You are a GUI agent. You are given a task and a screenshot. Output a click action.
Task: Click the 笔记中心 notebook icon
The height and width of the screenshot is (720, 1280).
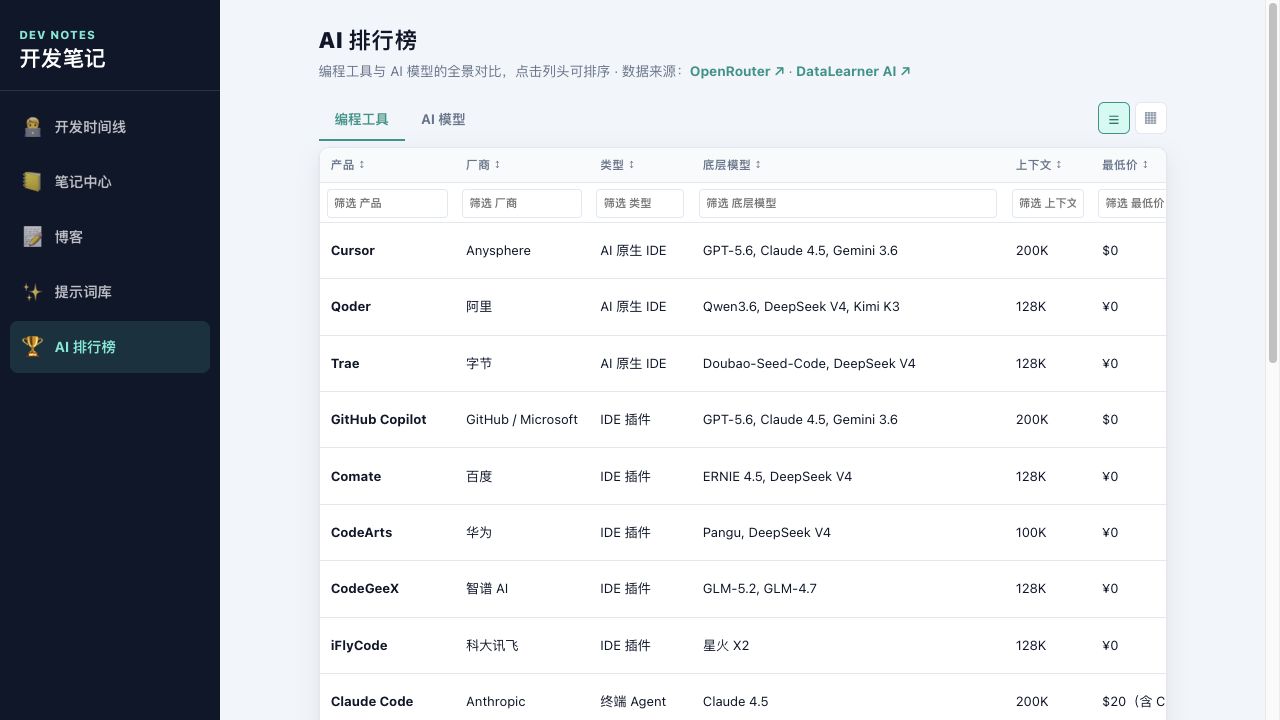point(33,182)
